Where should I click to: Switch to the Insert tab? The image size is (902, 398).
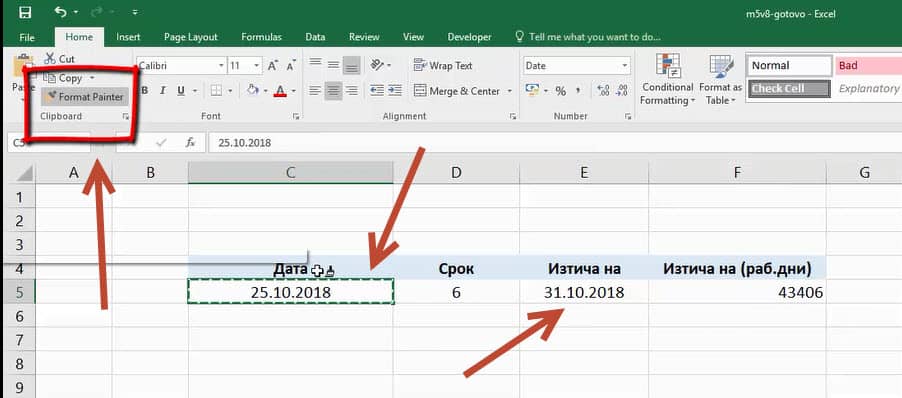tap(128, 37)
